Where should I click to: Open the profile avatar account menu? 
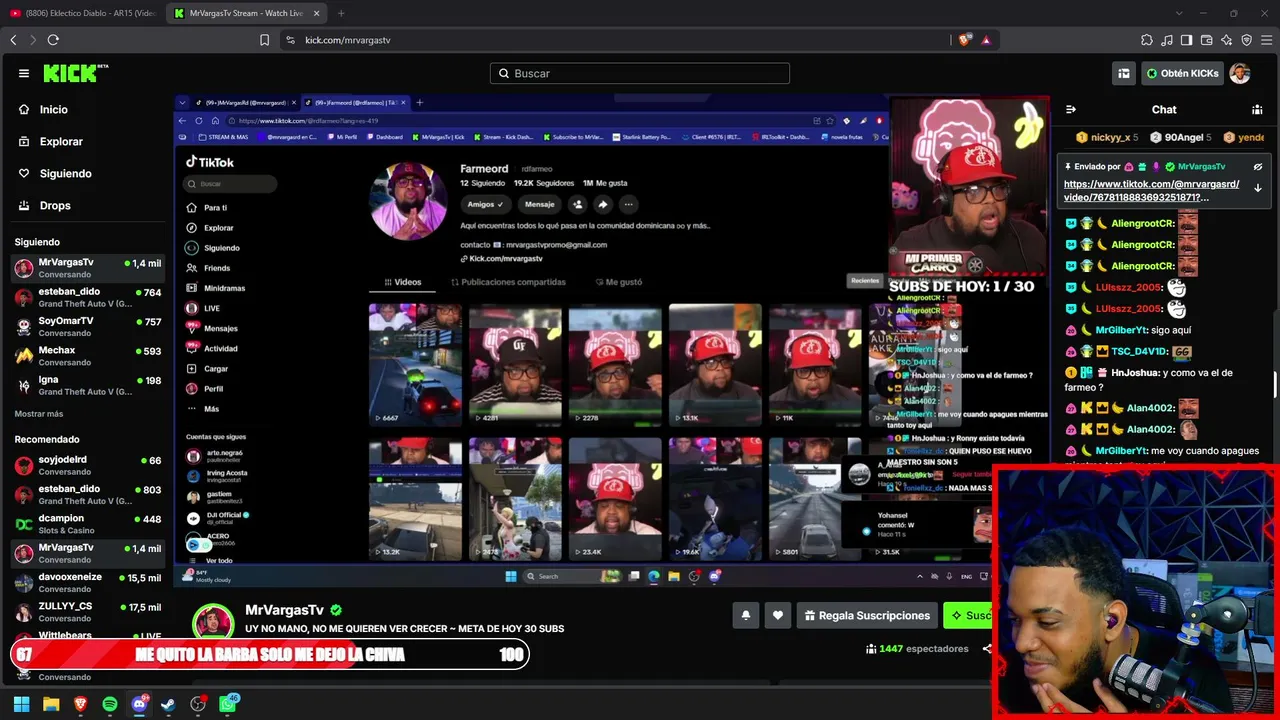(1240, 73)
